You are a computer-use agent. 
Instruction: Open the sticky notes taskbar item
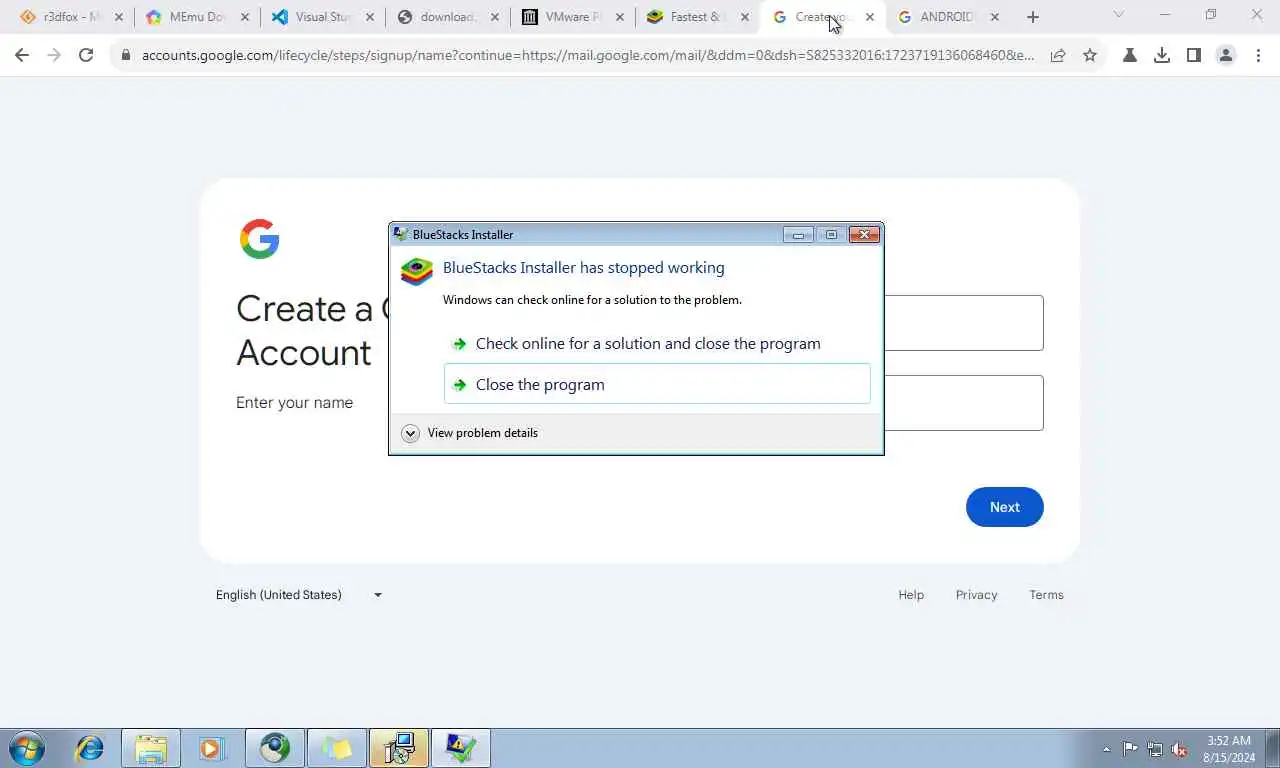pos(336,748)
